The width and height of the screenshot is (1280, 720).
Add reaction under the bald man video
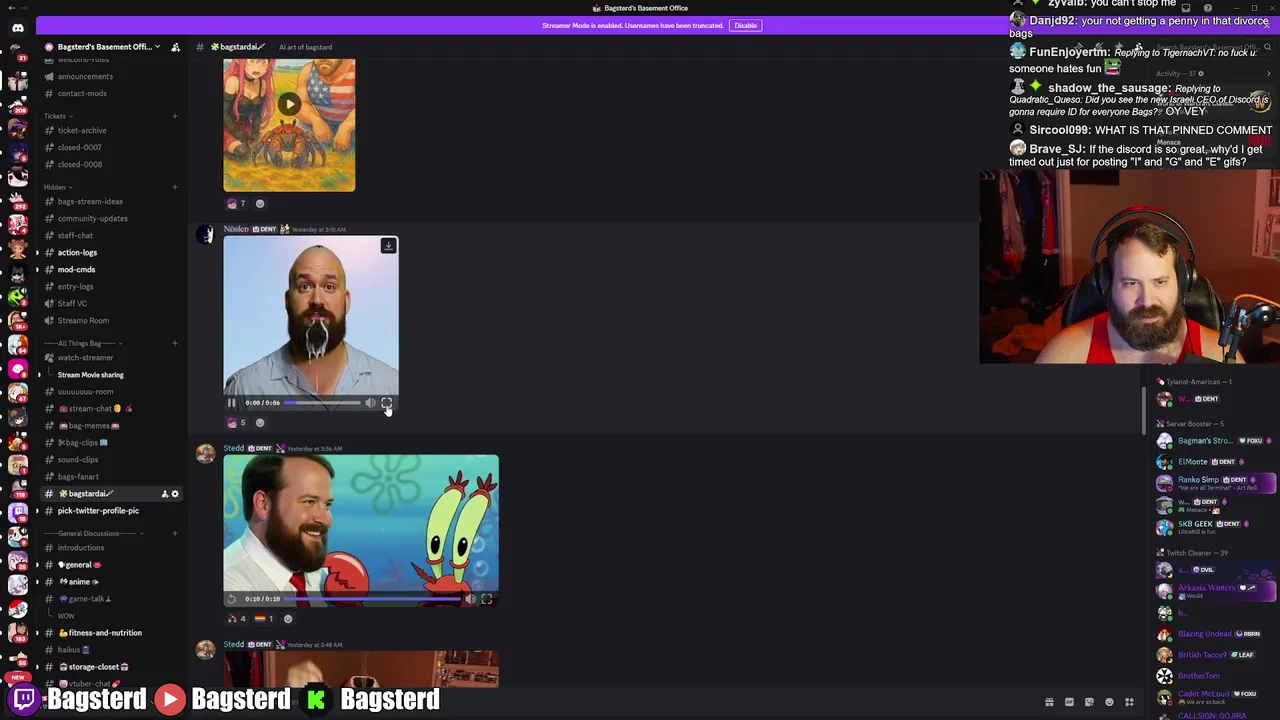260,422
